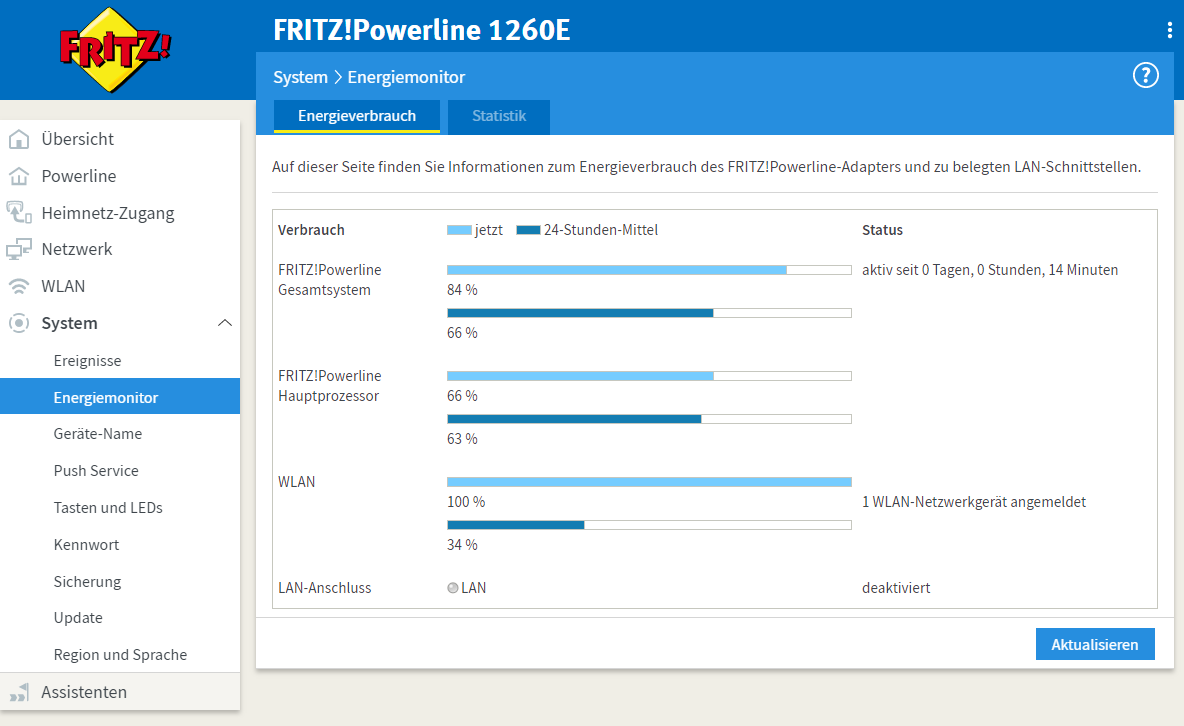Click the LAN status indicator dot
This screenshot has width=1184, height=726.
coord(453,588)
